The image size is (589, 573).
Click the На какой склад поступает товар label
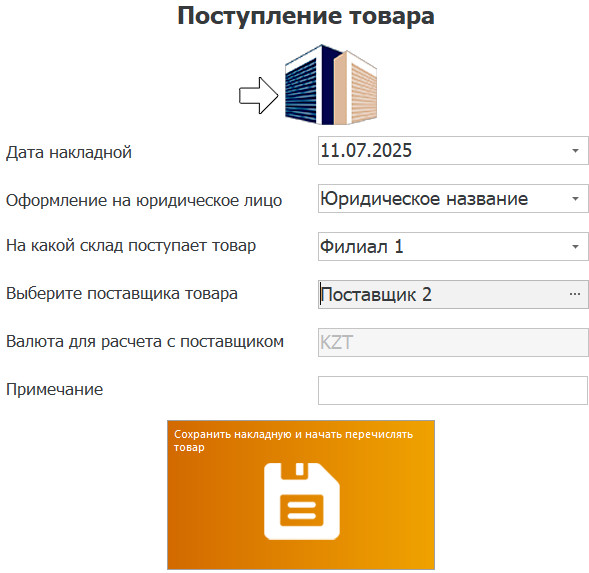point(131,246)
